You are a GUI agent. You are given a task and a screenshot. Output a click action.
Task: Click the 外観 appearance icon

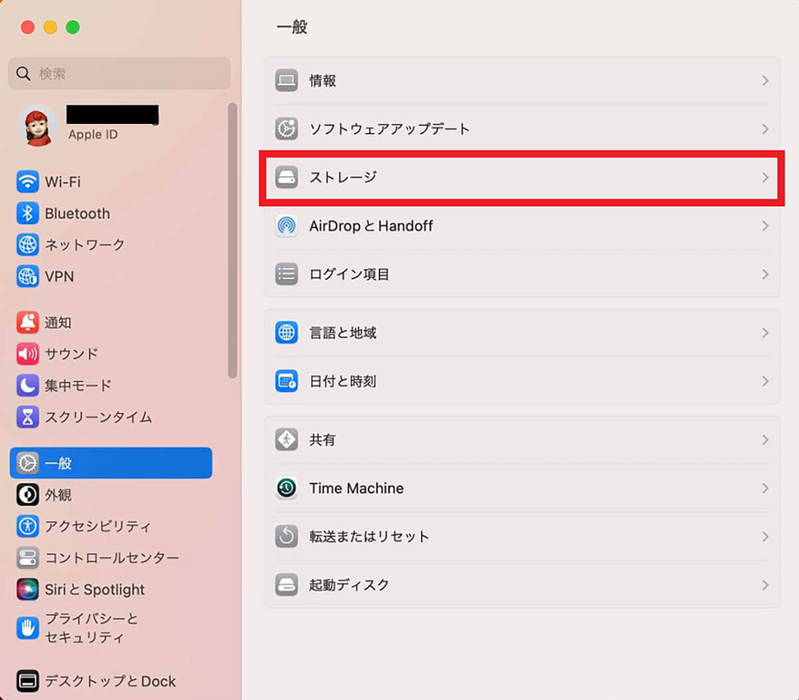28,494
